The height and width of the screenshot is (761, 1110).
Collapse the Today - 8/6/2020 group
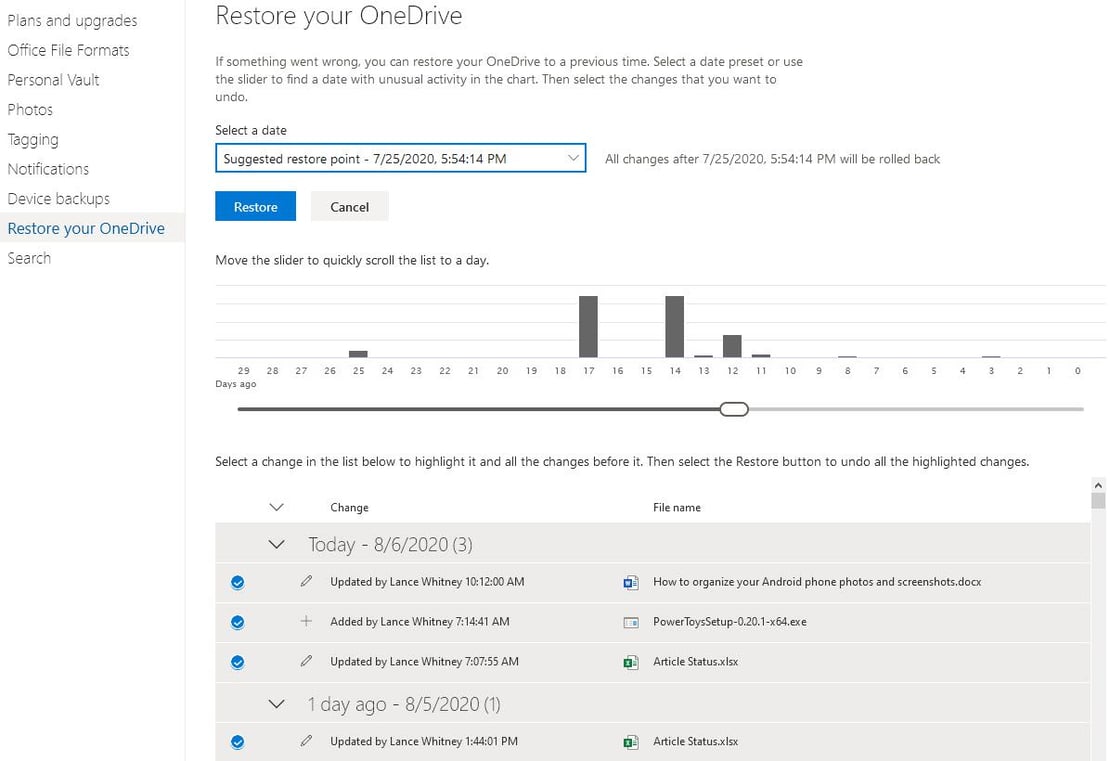click(x=277, y=544)
